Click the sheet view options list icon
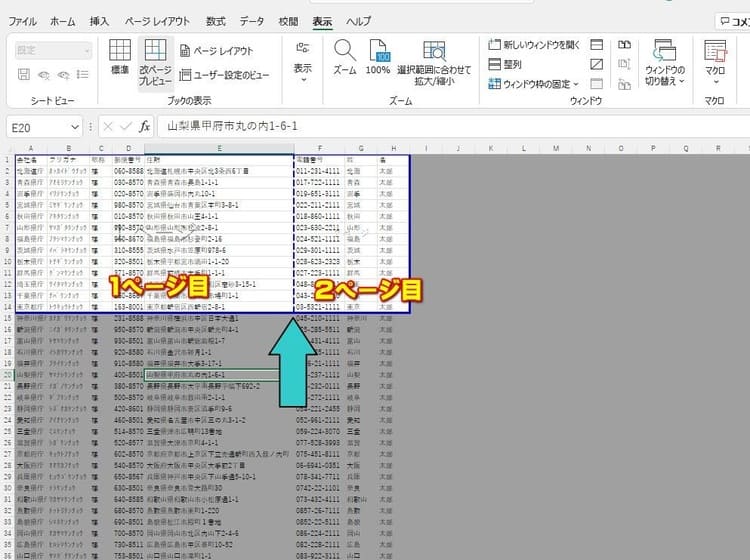The height and width of the screenshot is (560, 750). click(83, 75)
